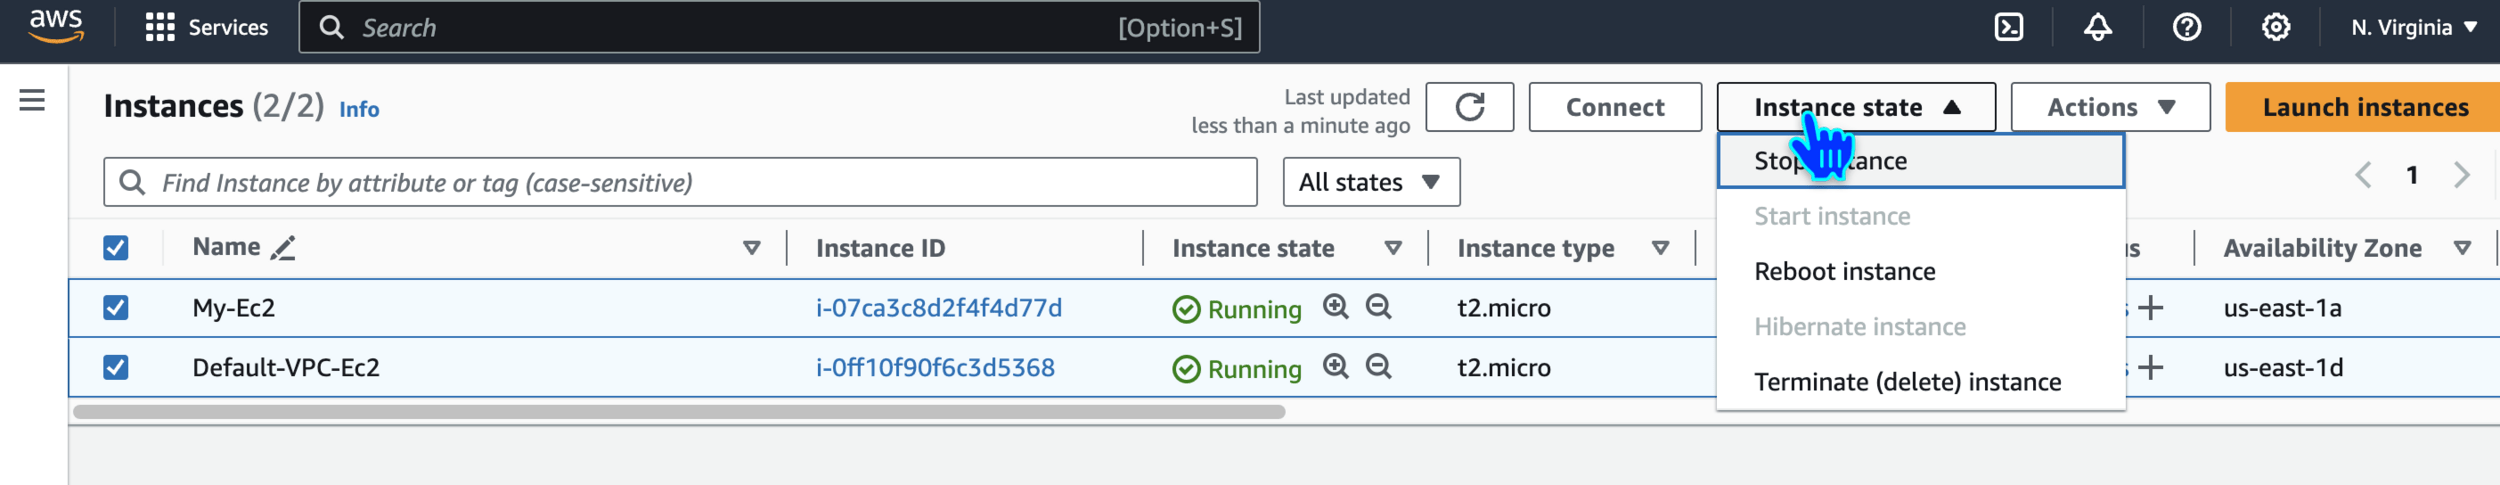The height and width of the screenshot is (485, 2500).
Task: Click the Connect button
Action: pos(1615,107)
